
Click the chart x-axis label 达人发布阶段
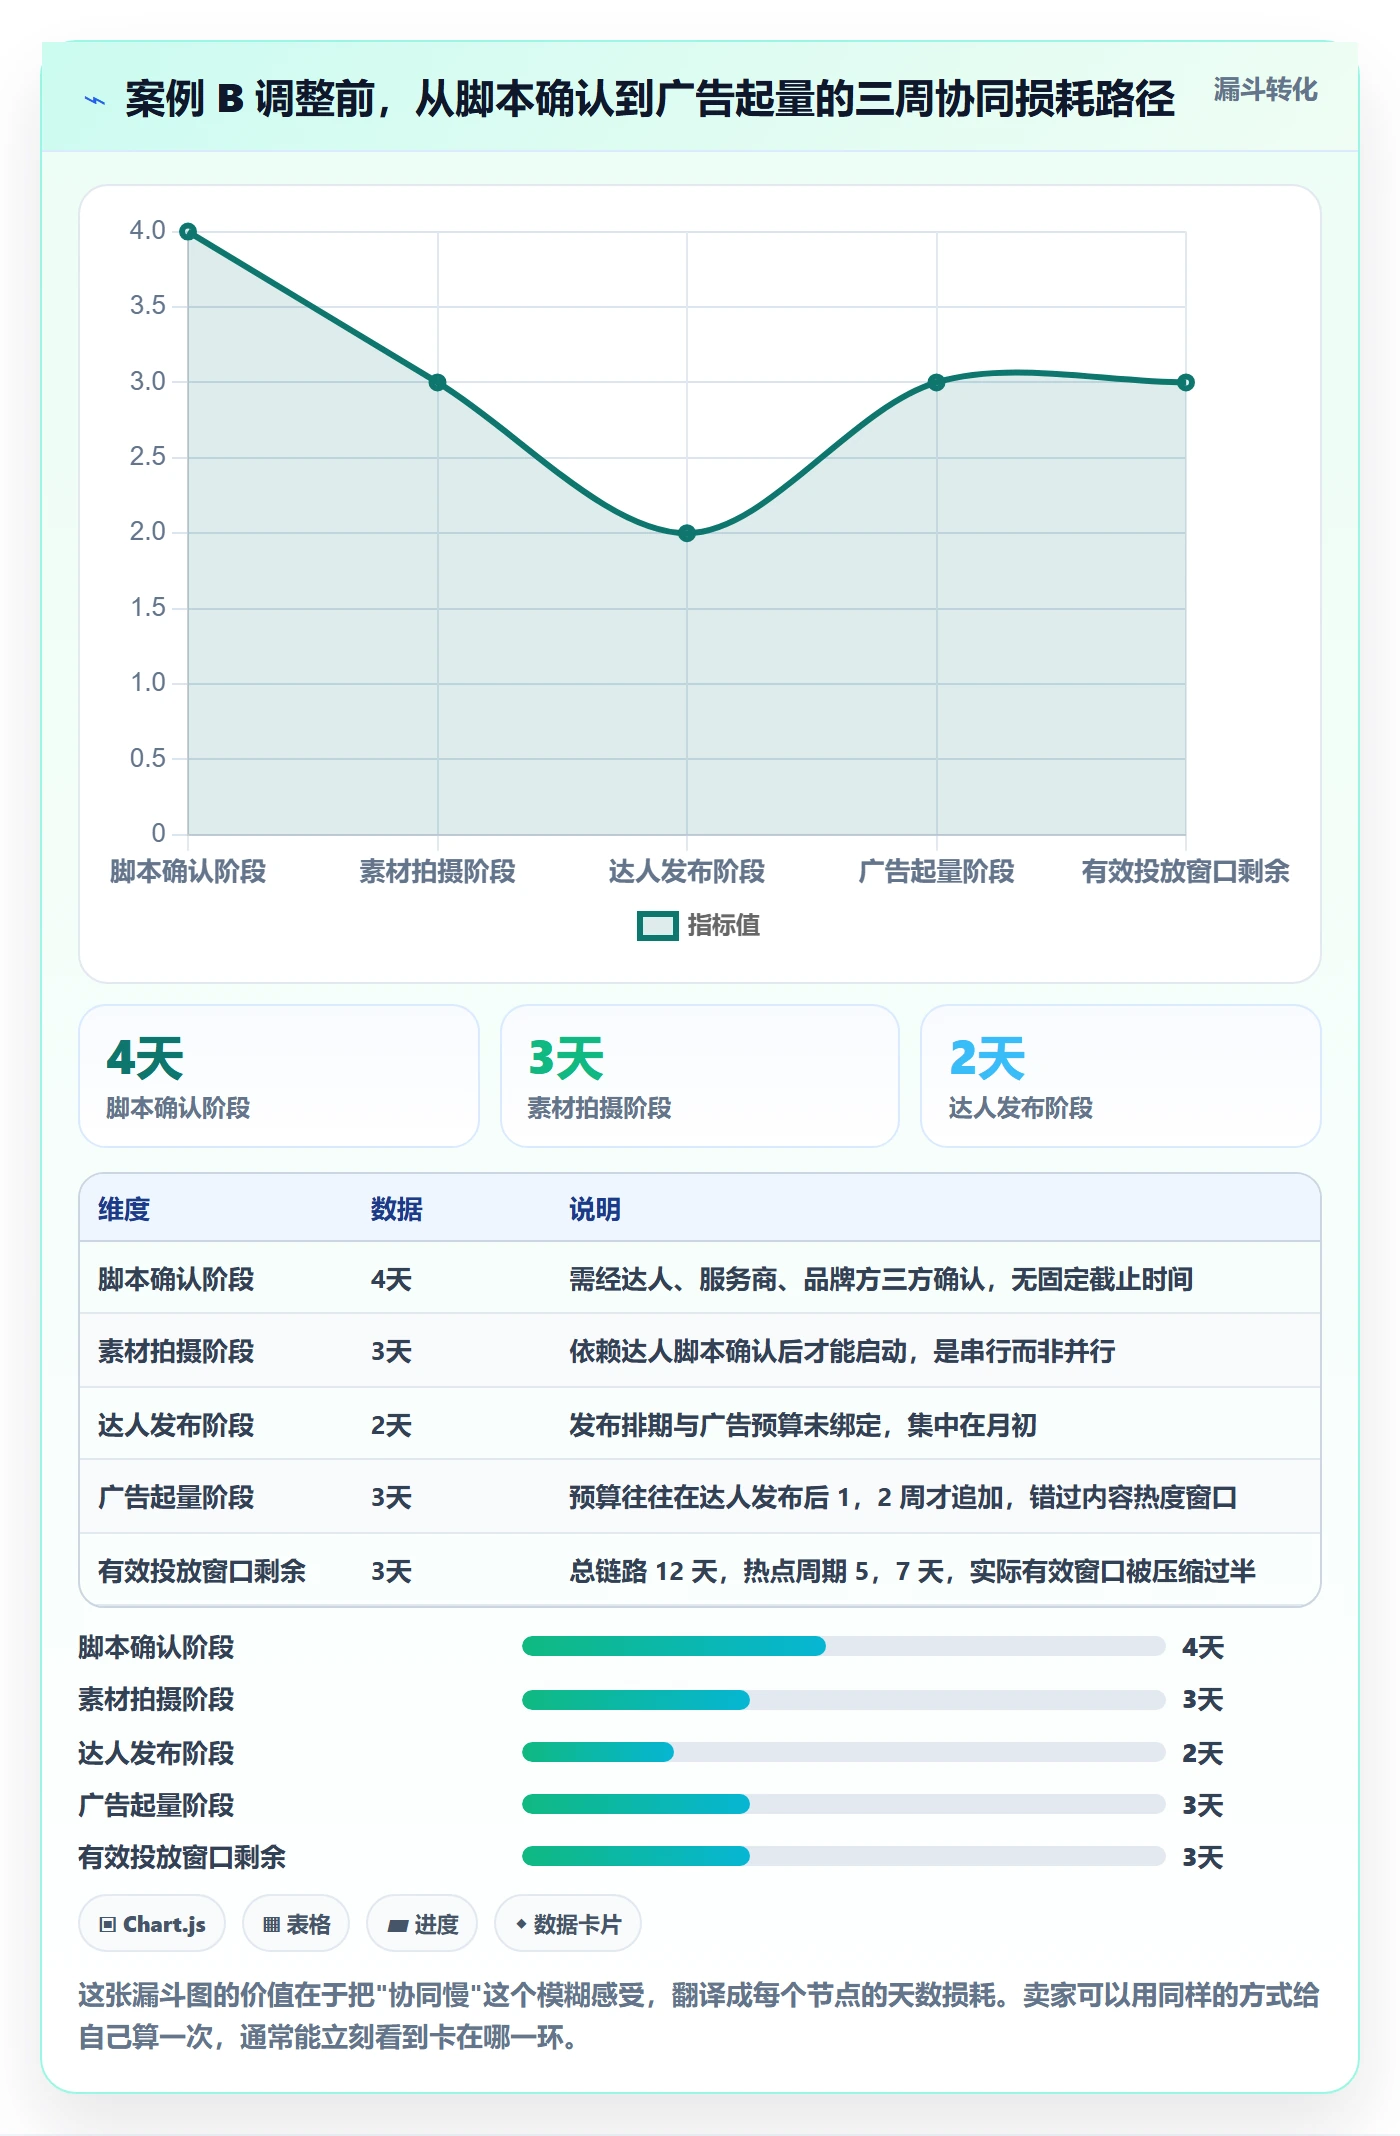[687, 871]
